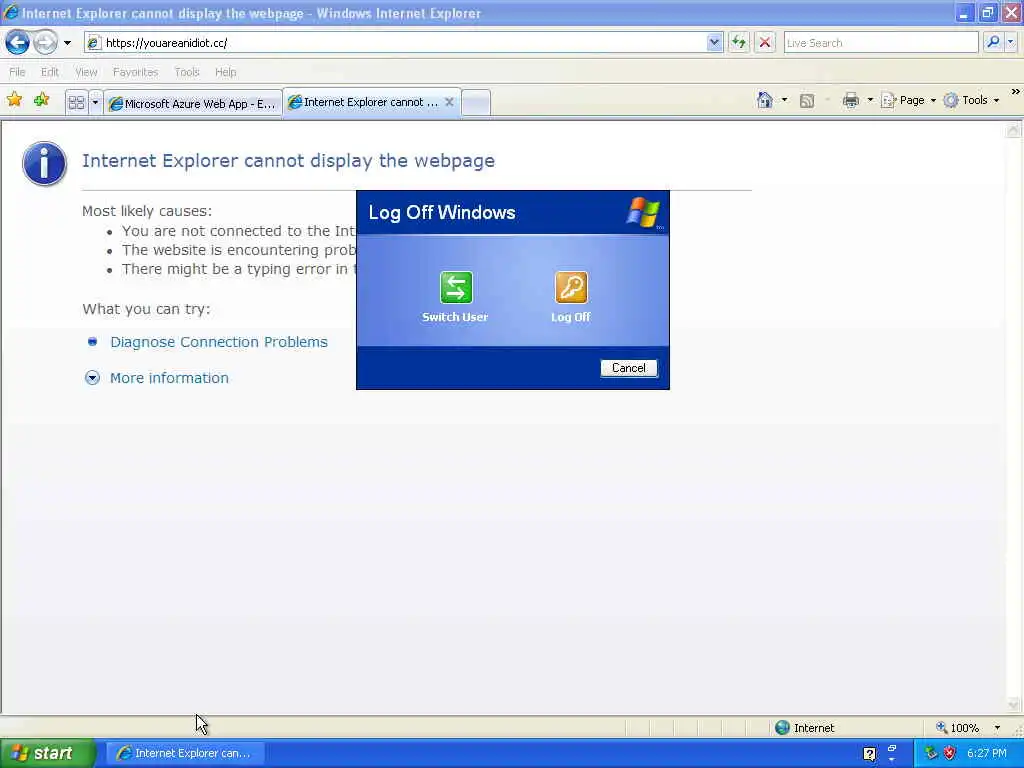The width and height of the screenshot is (1024, 768).
Task: Click the Live Search input box
Action: (x=880, y=43)
